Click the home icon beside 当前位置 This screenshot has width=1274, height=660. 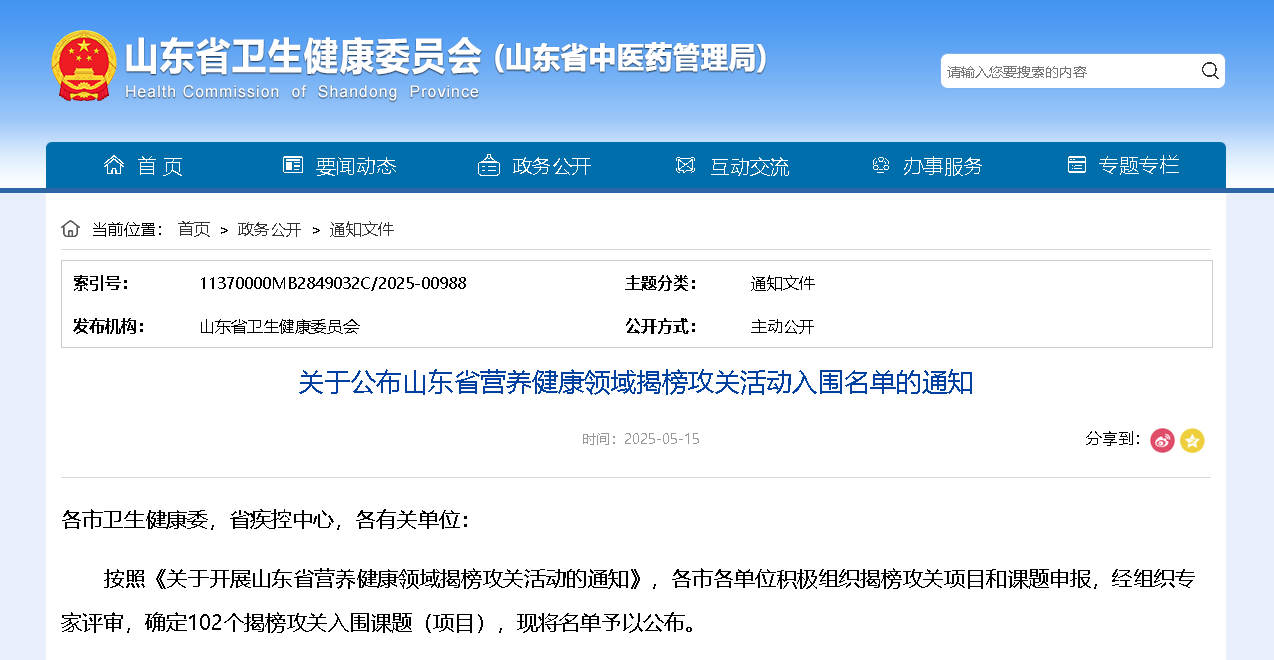coord(70,229)
